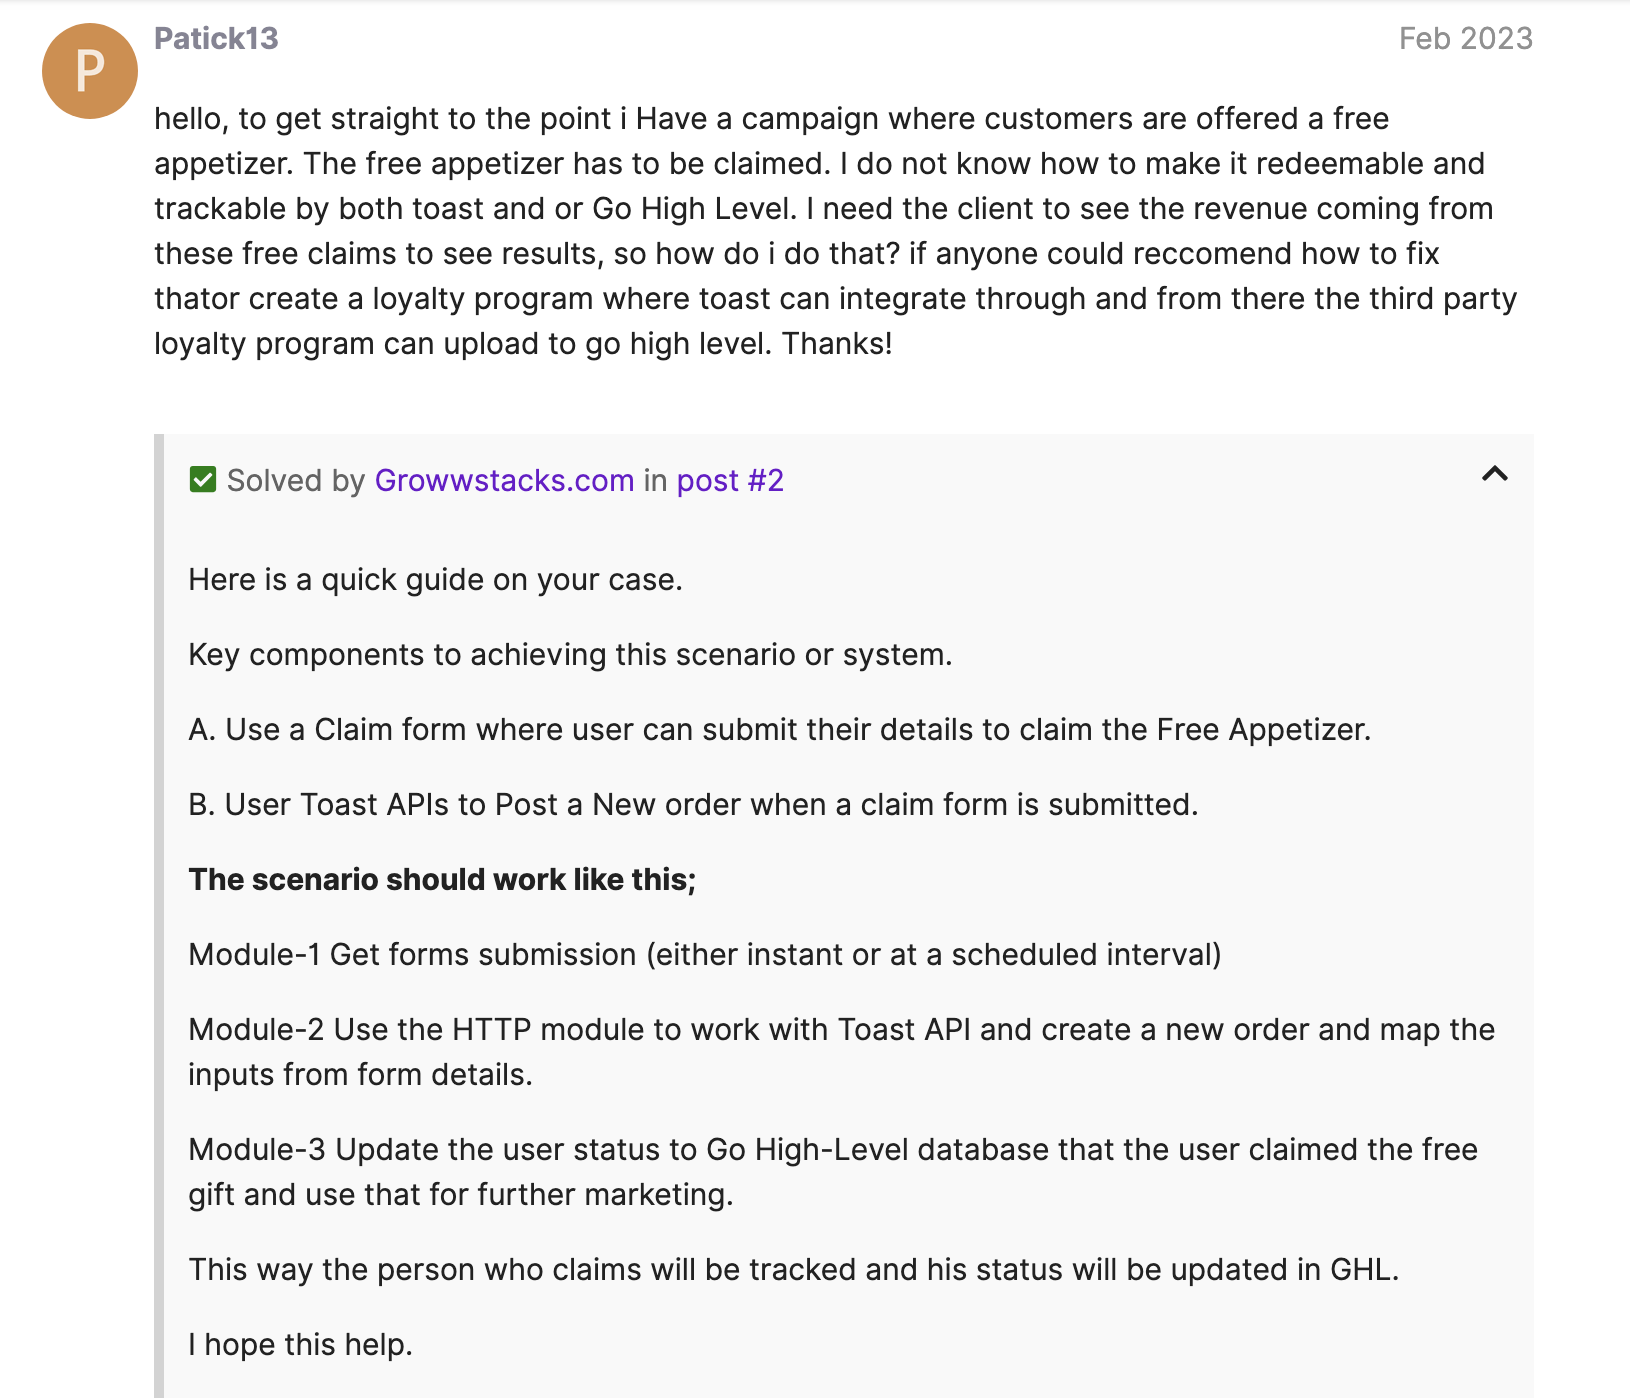Collapse the solved answer with chevron
The height and width of the screenshot is (1398, 1630).
(1494, 474)
